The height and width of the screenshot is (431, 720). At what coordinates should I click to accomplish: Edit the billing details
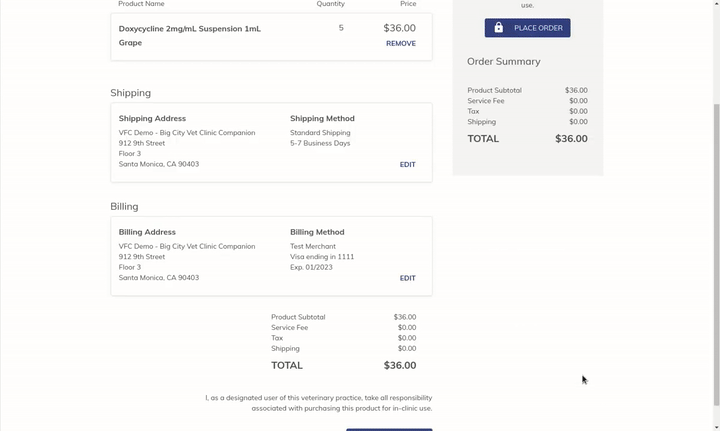click(407, 278)
